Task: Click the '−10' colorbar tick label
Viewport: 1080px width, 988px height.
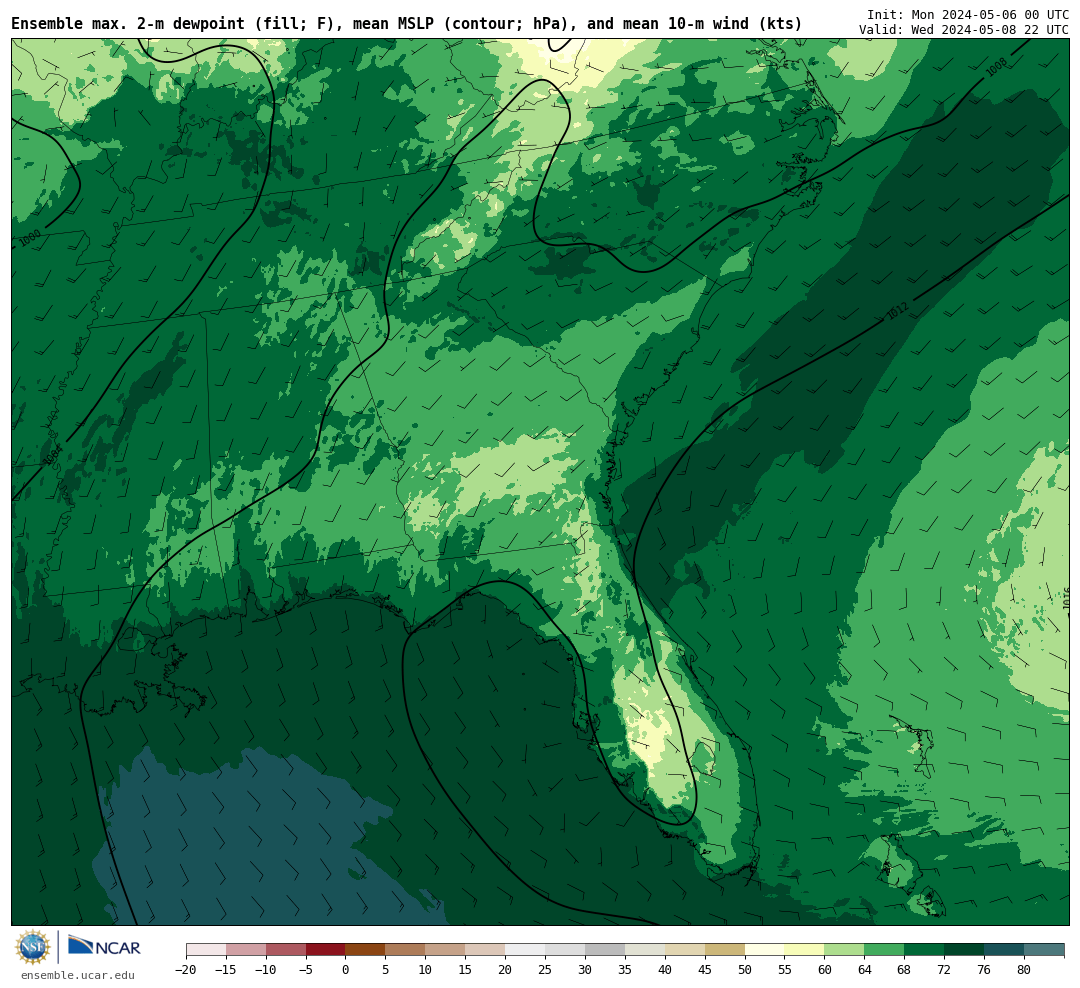Action: click(266, 970)
